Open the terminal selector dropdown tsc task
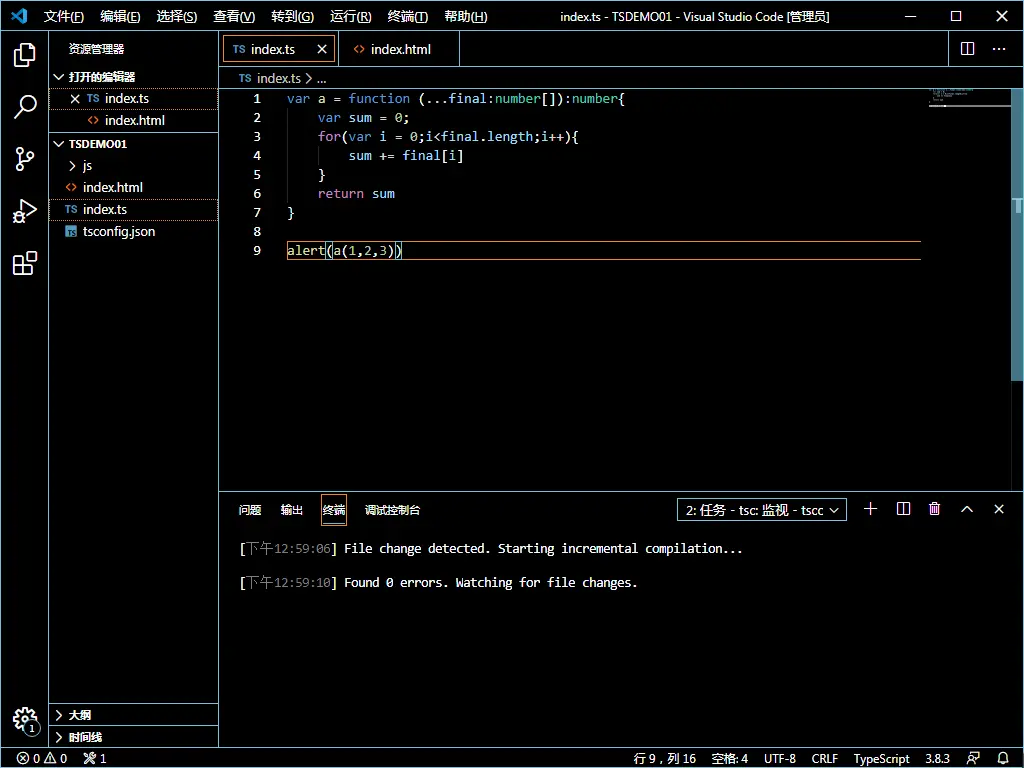This screenshot has height=768, width=1024. click(x=761, y=510)
